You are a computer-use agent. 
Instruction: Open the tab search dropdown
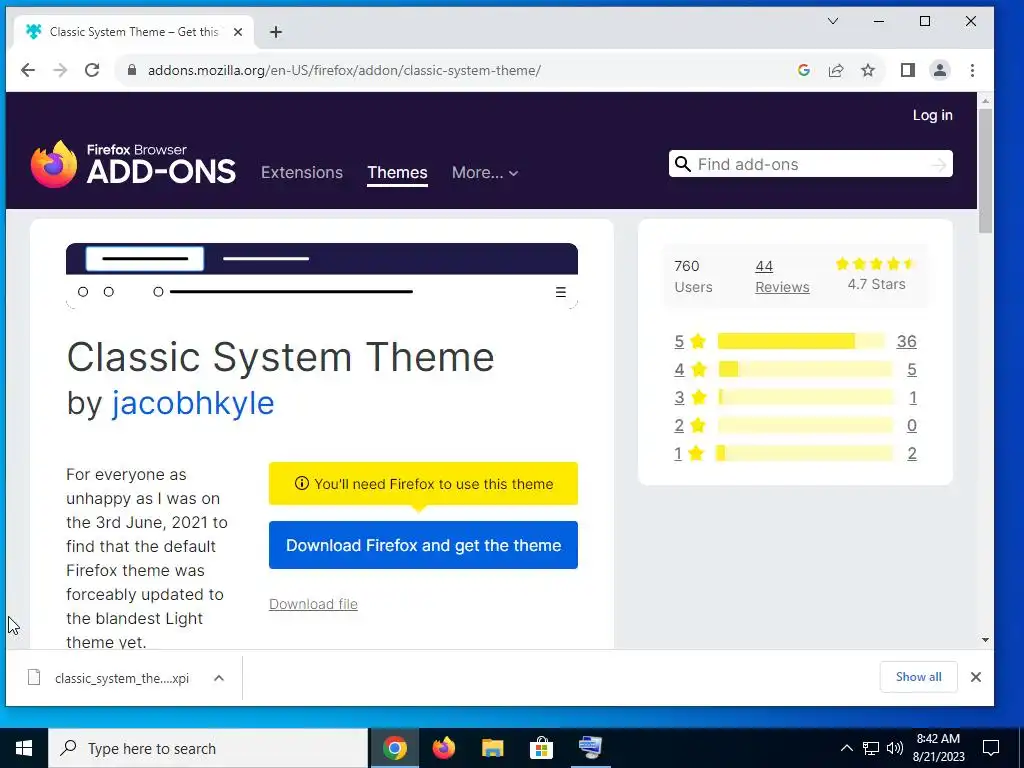[833, 21]
